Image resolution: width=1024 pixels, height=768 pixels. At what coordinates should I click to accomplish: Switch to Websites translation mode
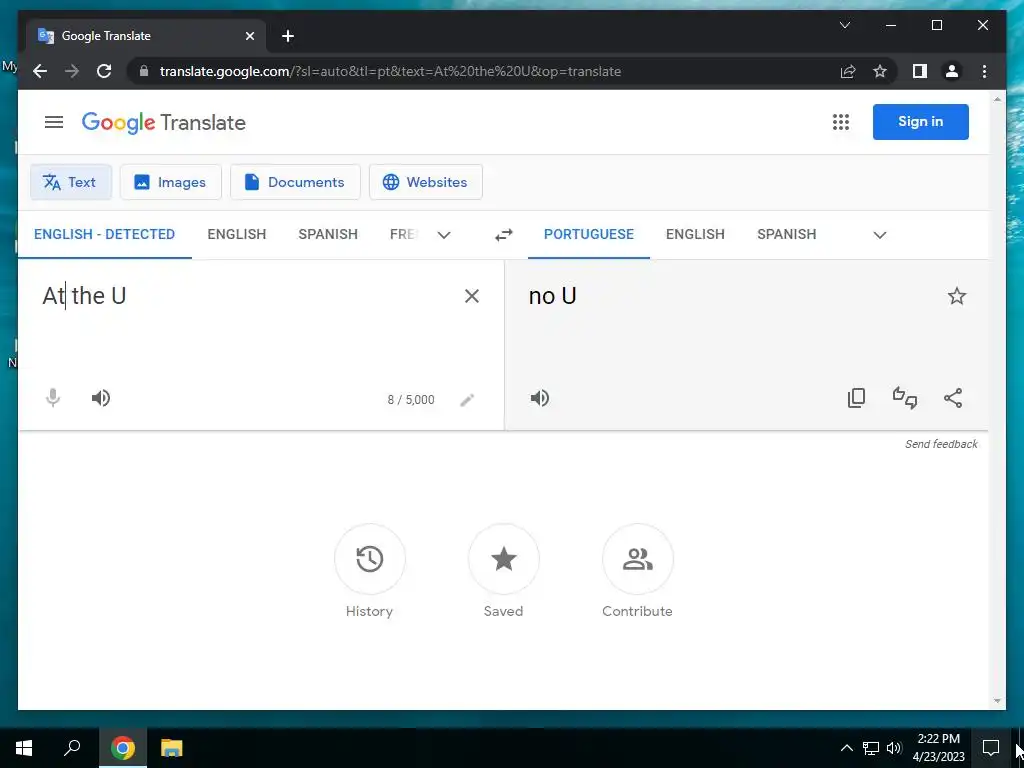426,182
